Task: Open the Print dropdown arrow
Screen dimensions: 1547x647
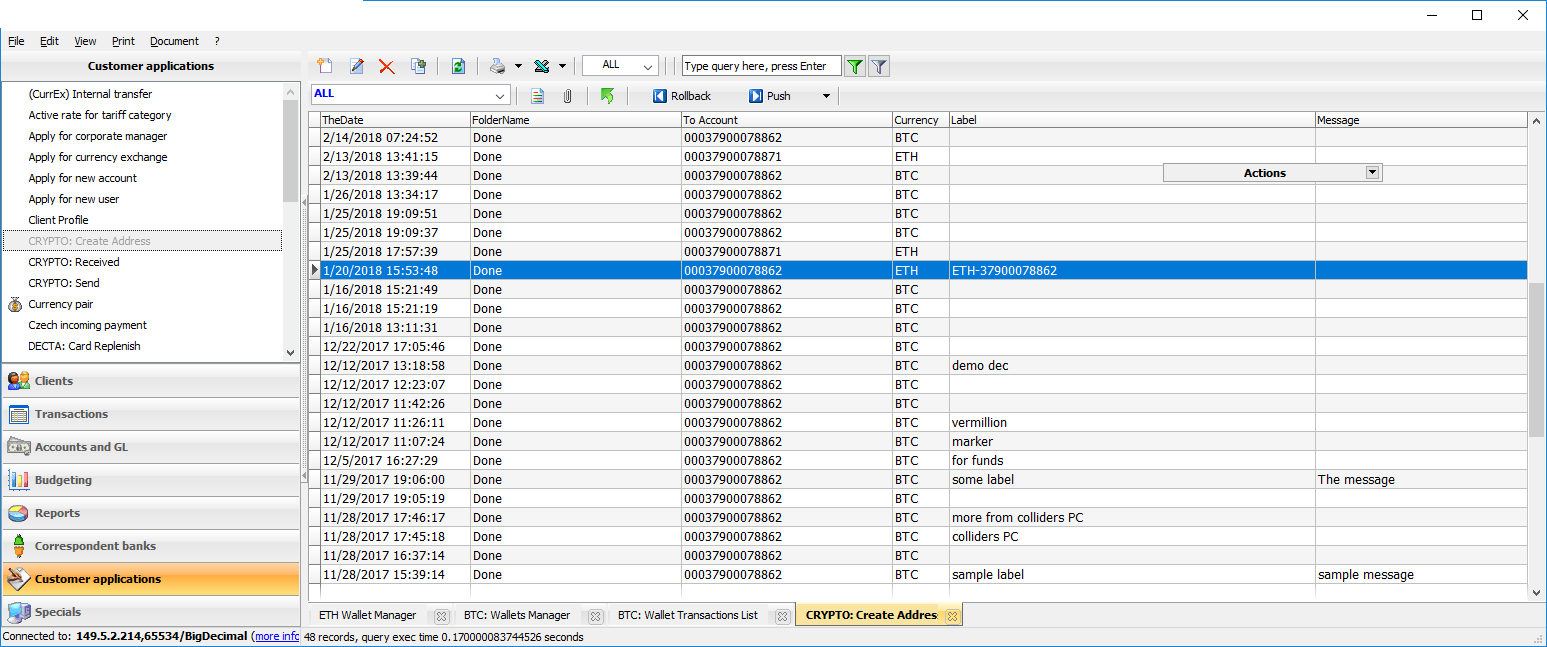Action: point(518,66)
